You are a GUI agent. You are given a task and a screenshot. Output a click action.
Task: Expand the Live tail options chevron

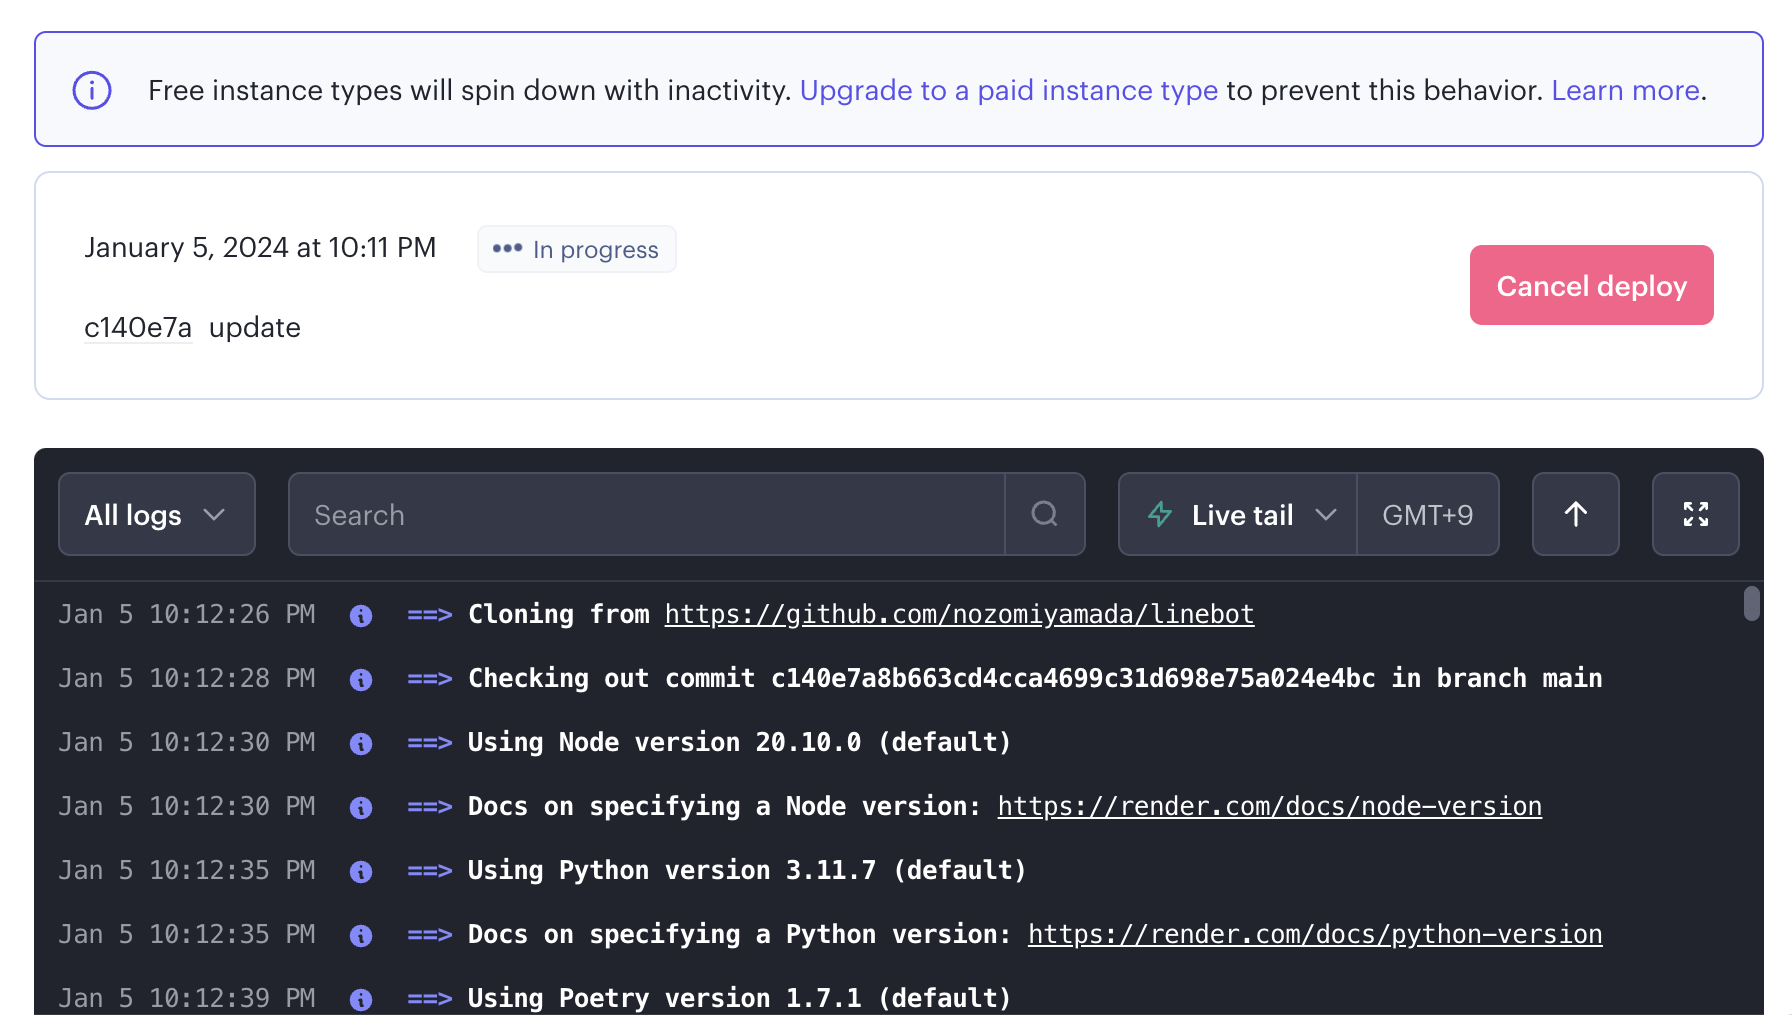click(x=1327, y=514)
